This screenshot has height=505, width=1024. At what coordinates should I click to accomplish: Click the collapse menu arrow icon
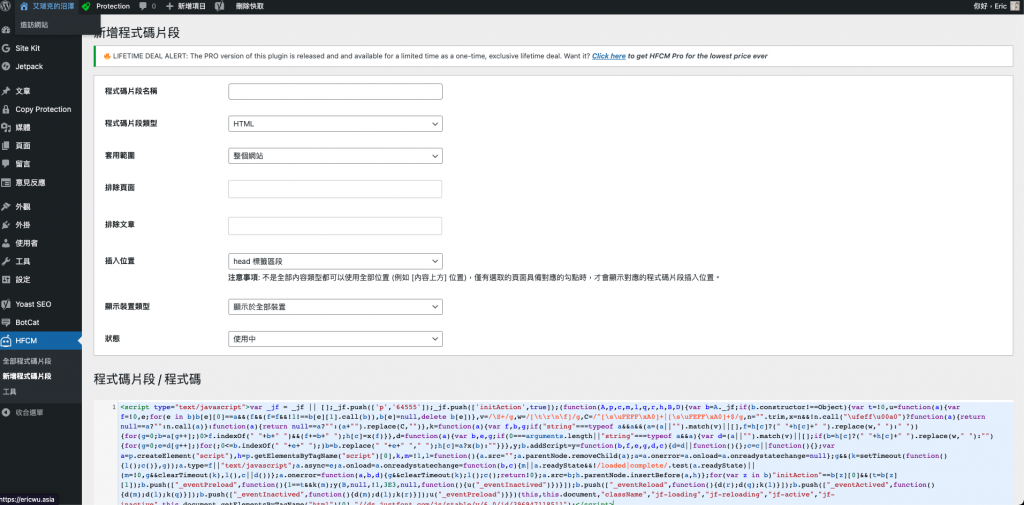[6, 412]
